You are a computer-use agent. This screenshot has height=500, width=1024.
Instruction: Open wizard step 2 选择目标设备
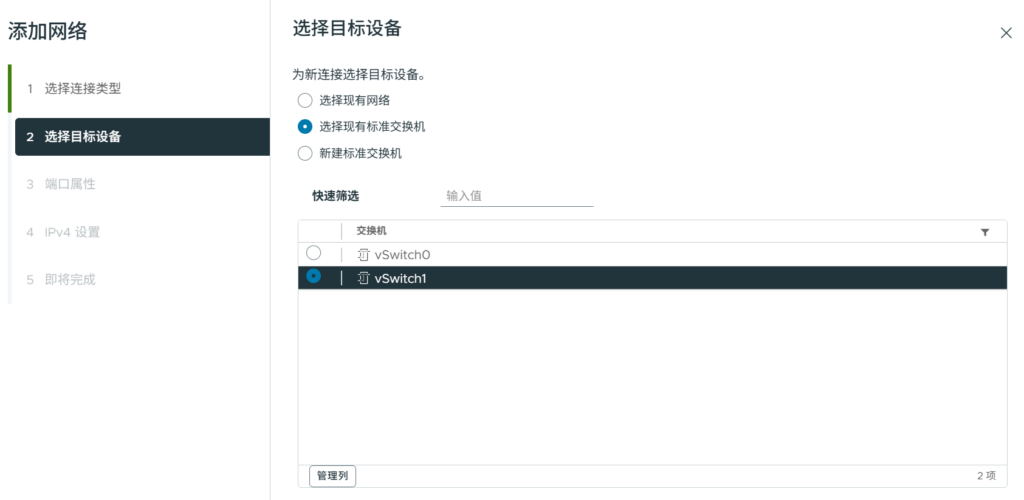tap(83, 137)
